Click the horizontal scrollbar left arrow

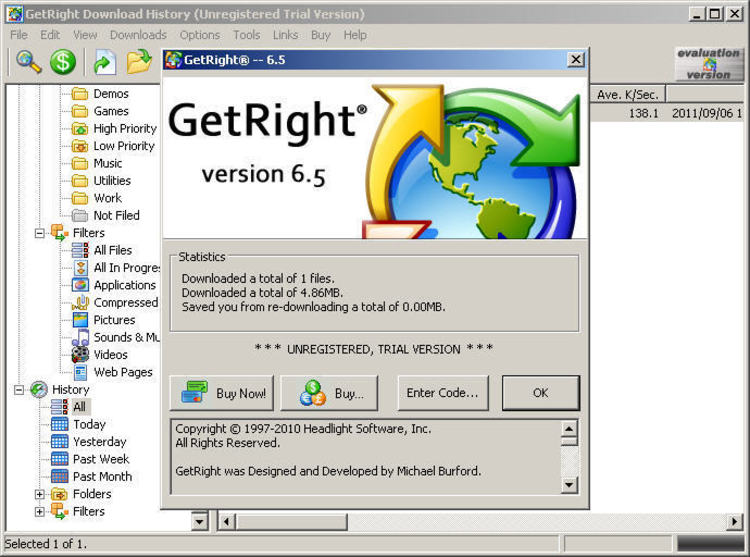[x=227, y=521]
